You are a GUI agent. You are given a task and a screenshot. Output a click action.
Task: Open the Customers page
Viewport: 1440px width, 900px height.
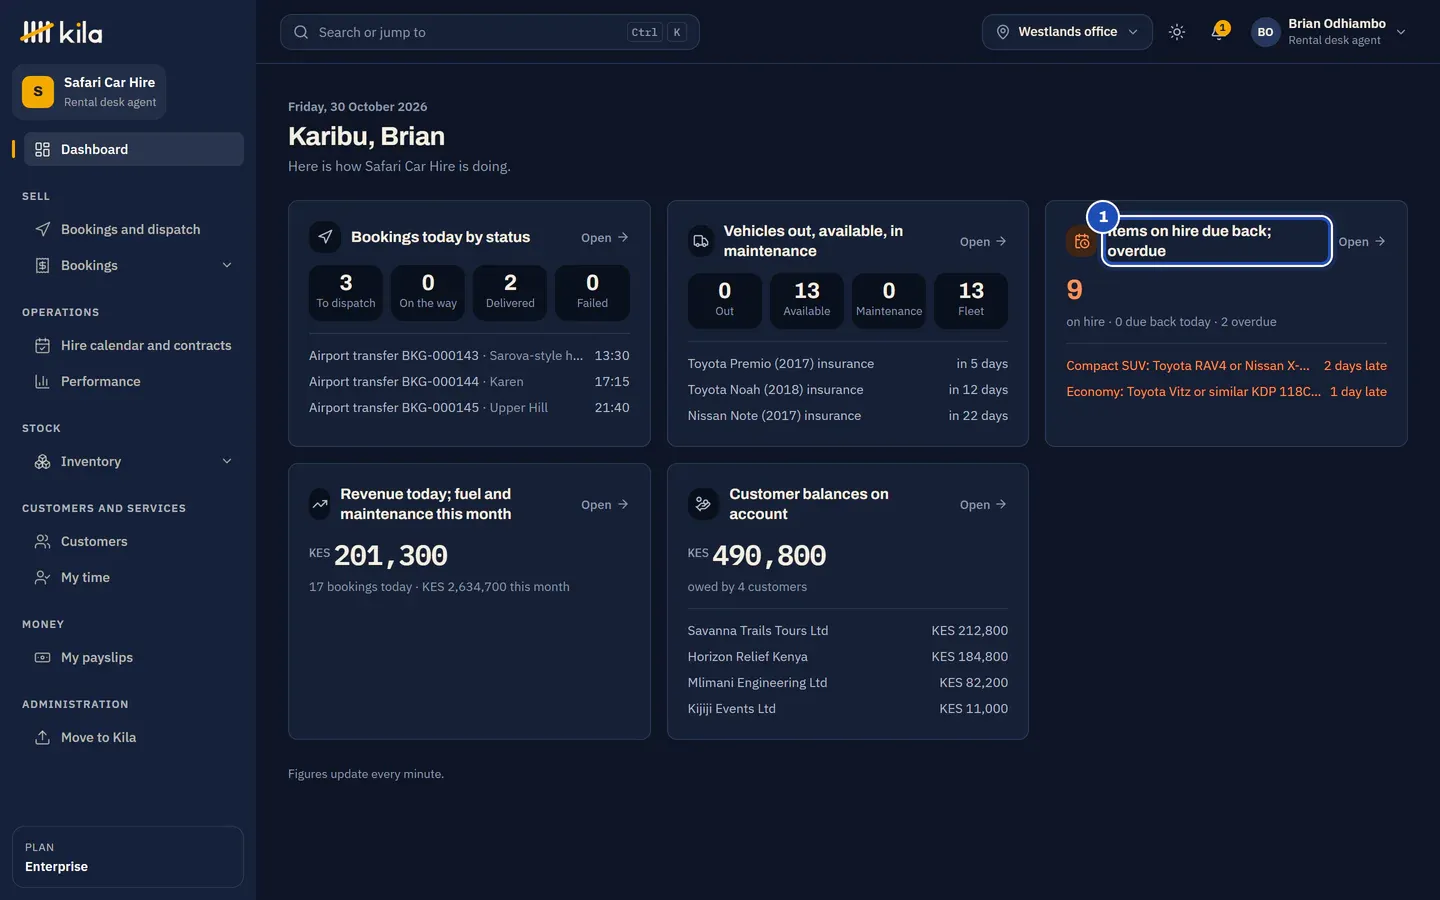(x=134, y=541)
